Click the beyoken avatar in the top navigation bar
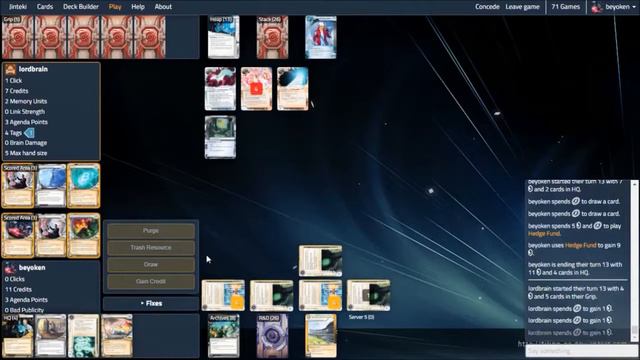The width and height of the screenshot is (640, 360). [597, 7]
